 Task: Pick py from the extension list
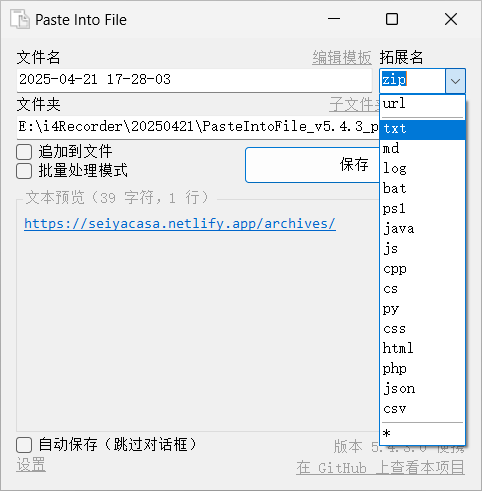pos(422,309)
